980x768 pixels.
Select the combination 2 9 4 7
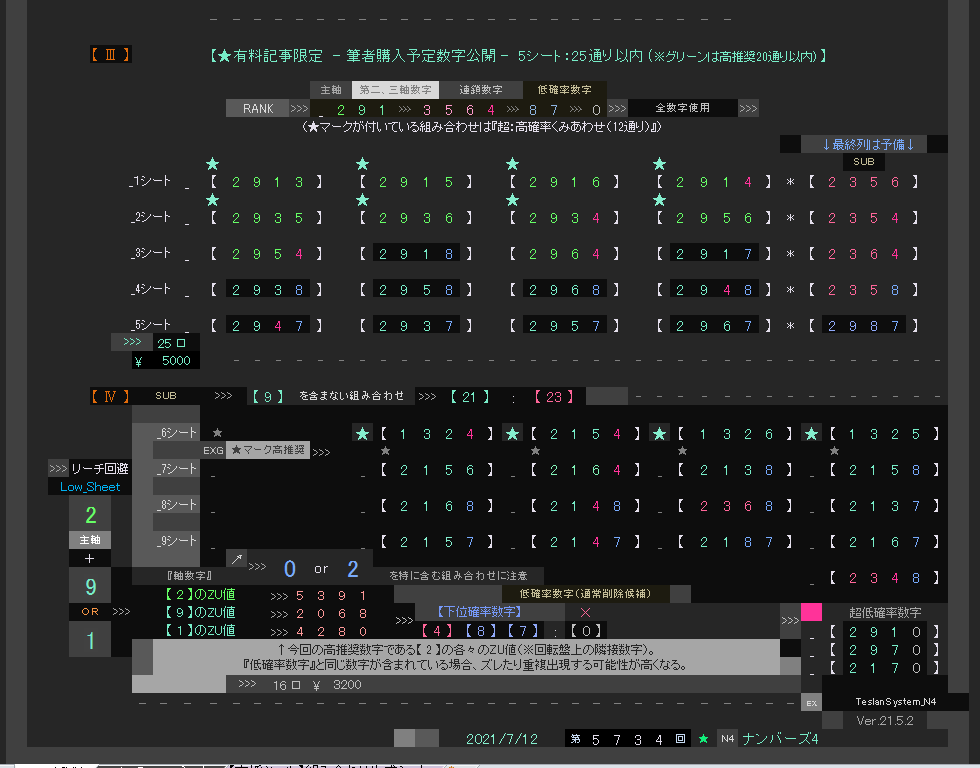coord(268,326)
